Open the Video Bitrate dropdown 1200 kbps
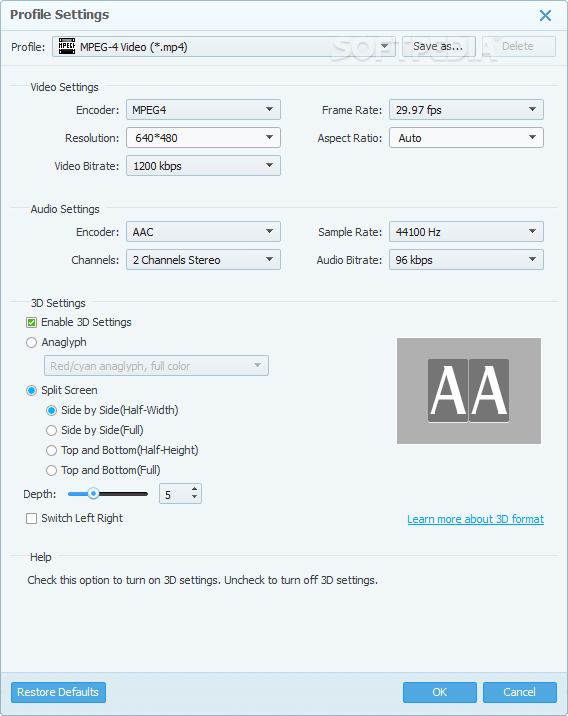The width and height of the screenshot is (568, 716). point(203,166)
